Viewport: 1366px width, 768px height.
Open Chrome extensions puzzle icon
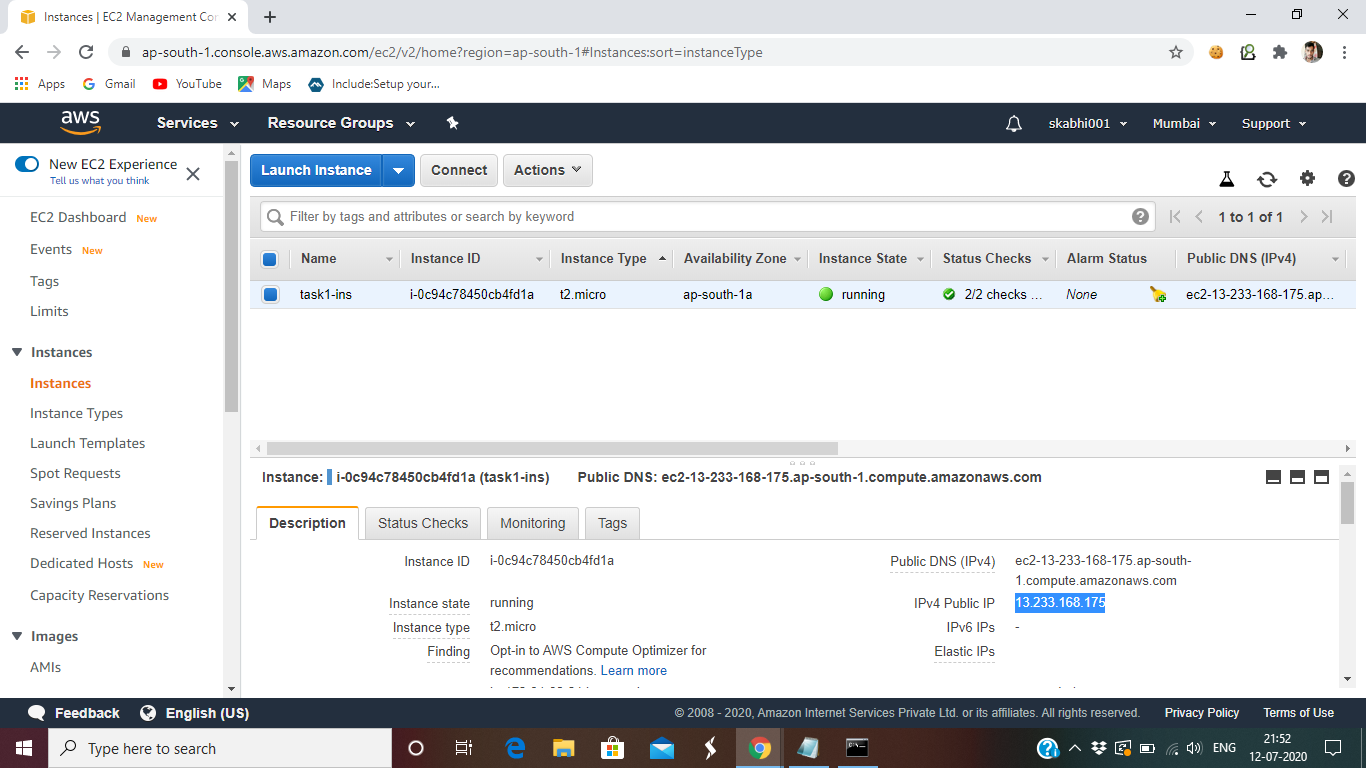pos(1280,52)
